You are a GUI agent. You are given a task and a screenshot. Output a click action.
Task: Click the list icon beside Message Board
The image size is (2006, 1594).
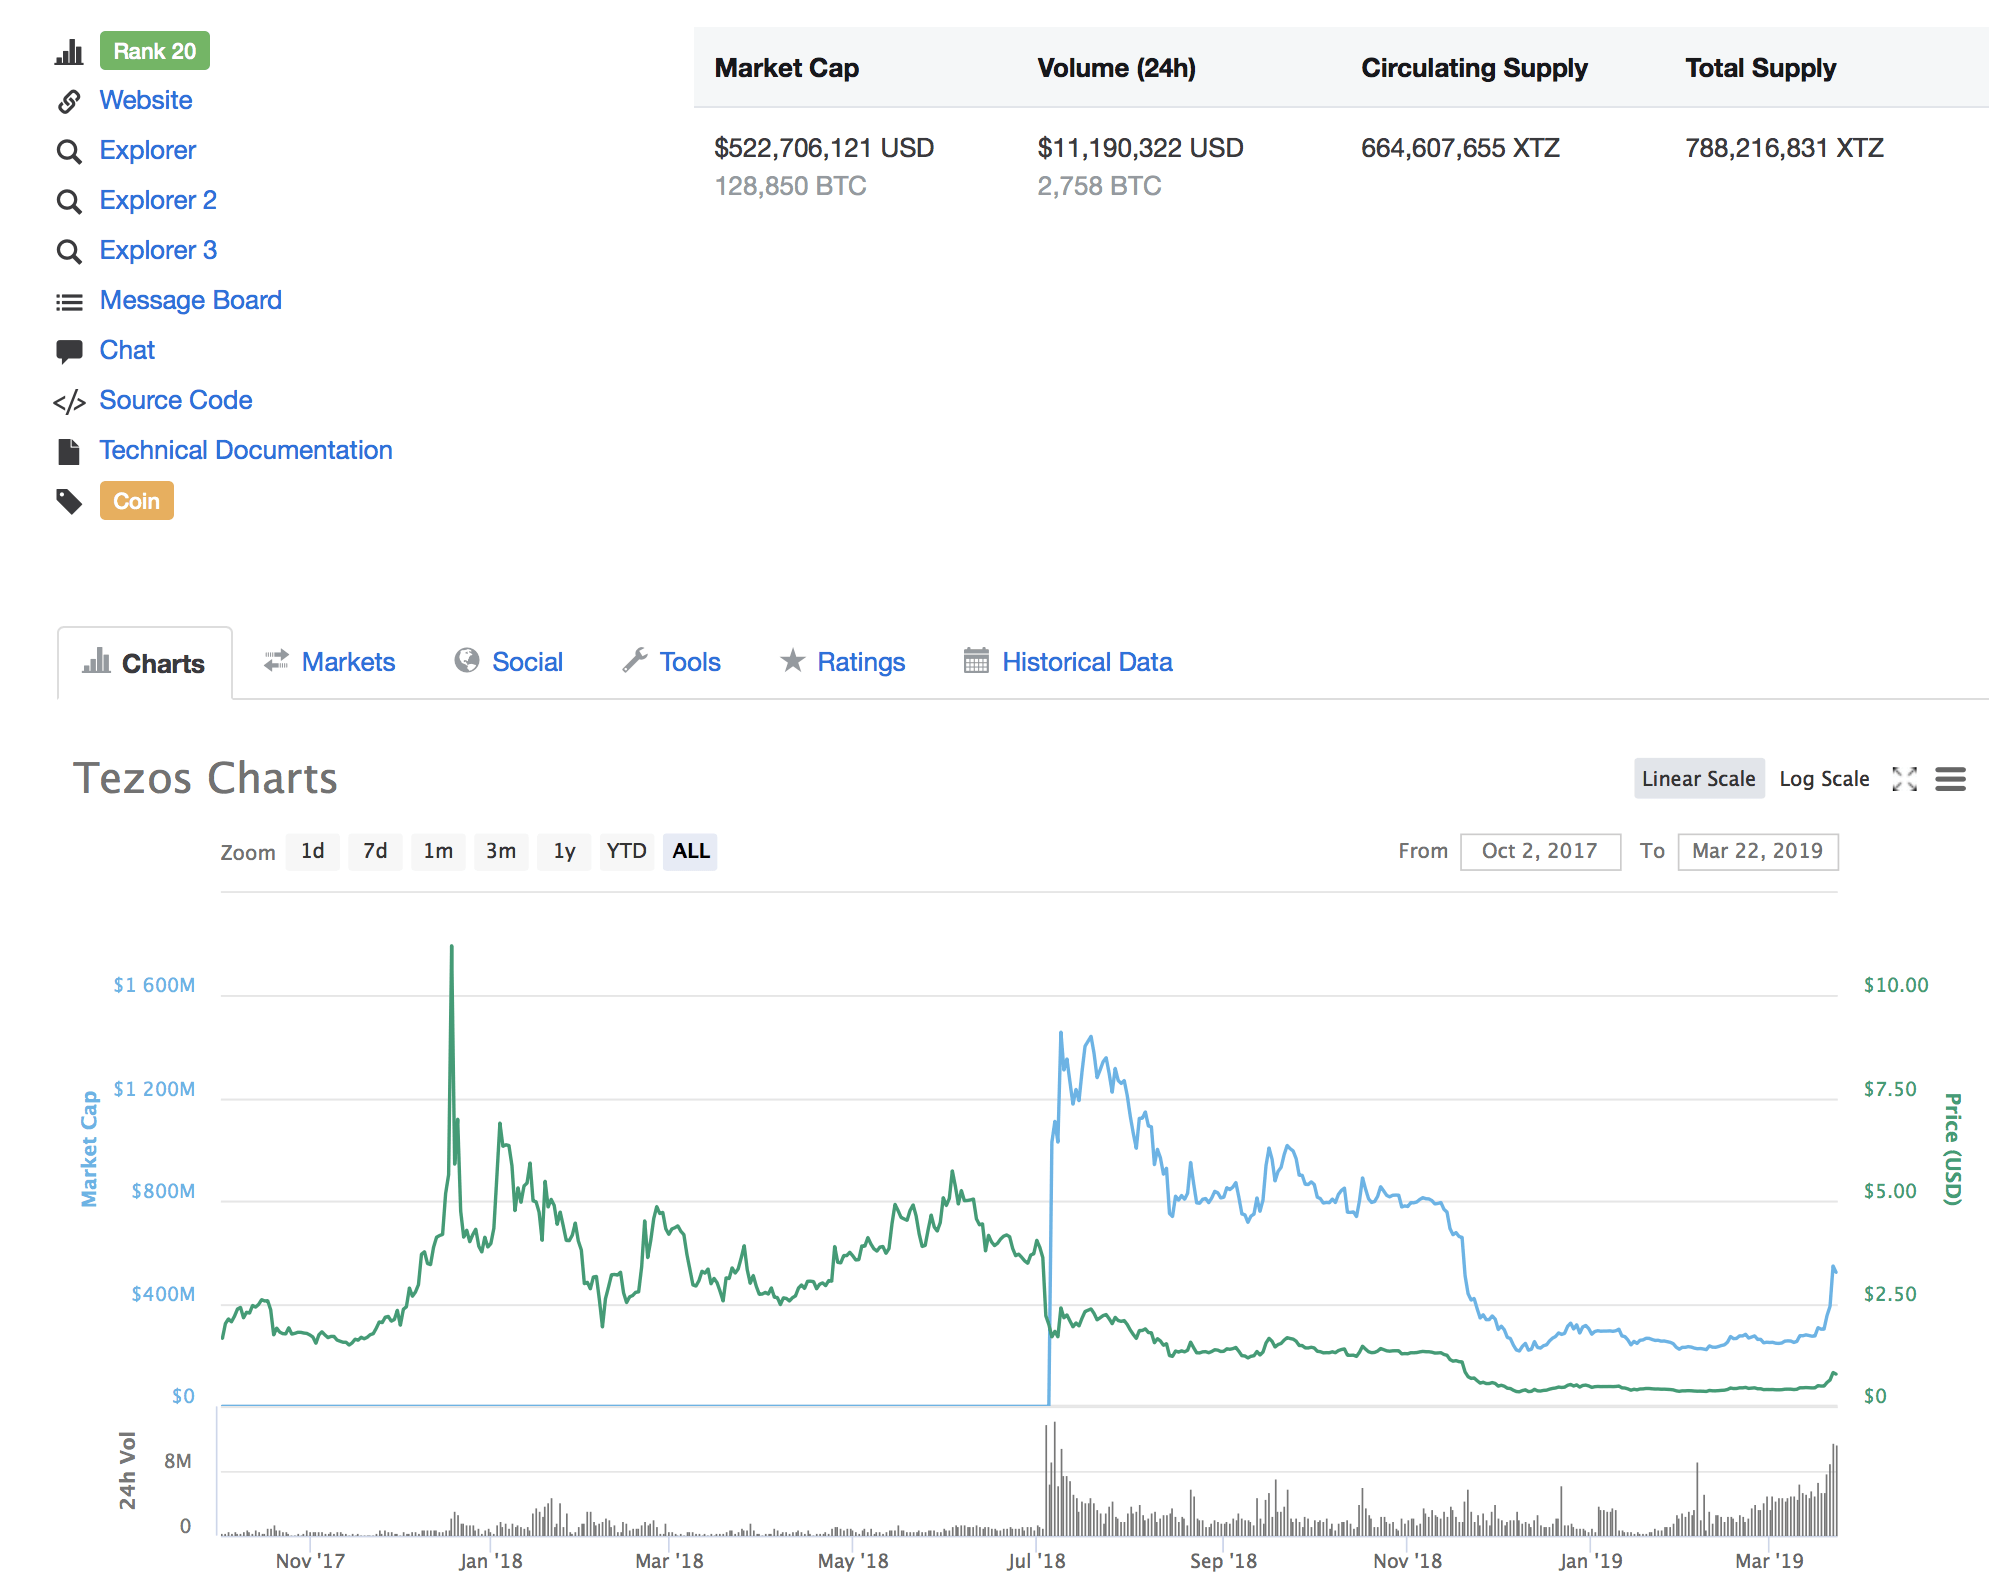point(69,302)
